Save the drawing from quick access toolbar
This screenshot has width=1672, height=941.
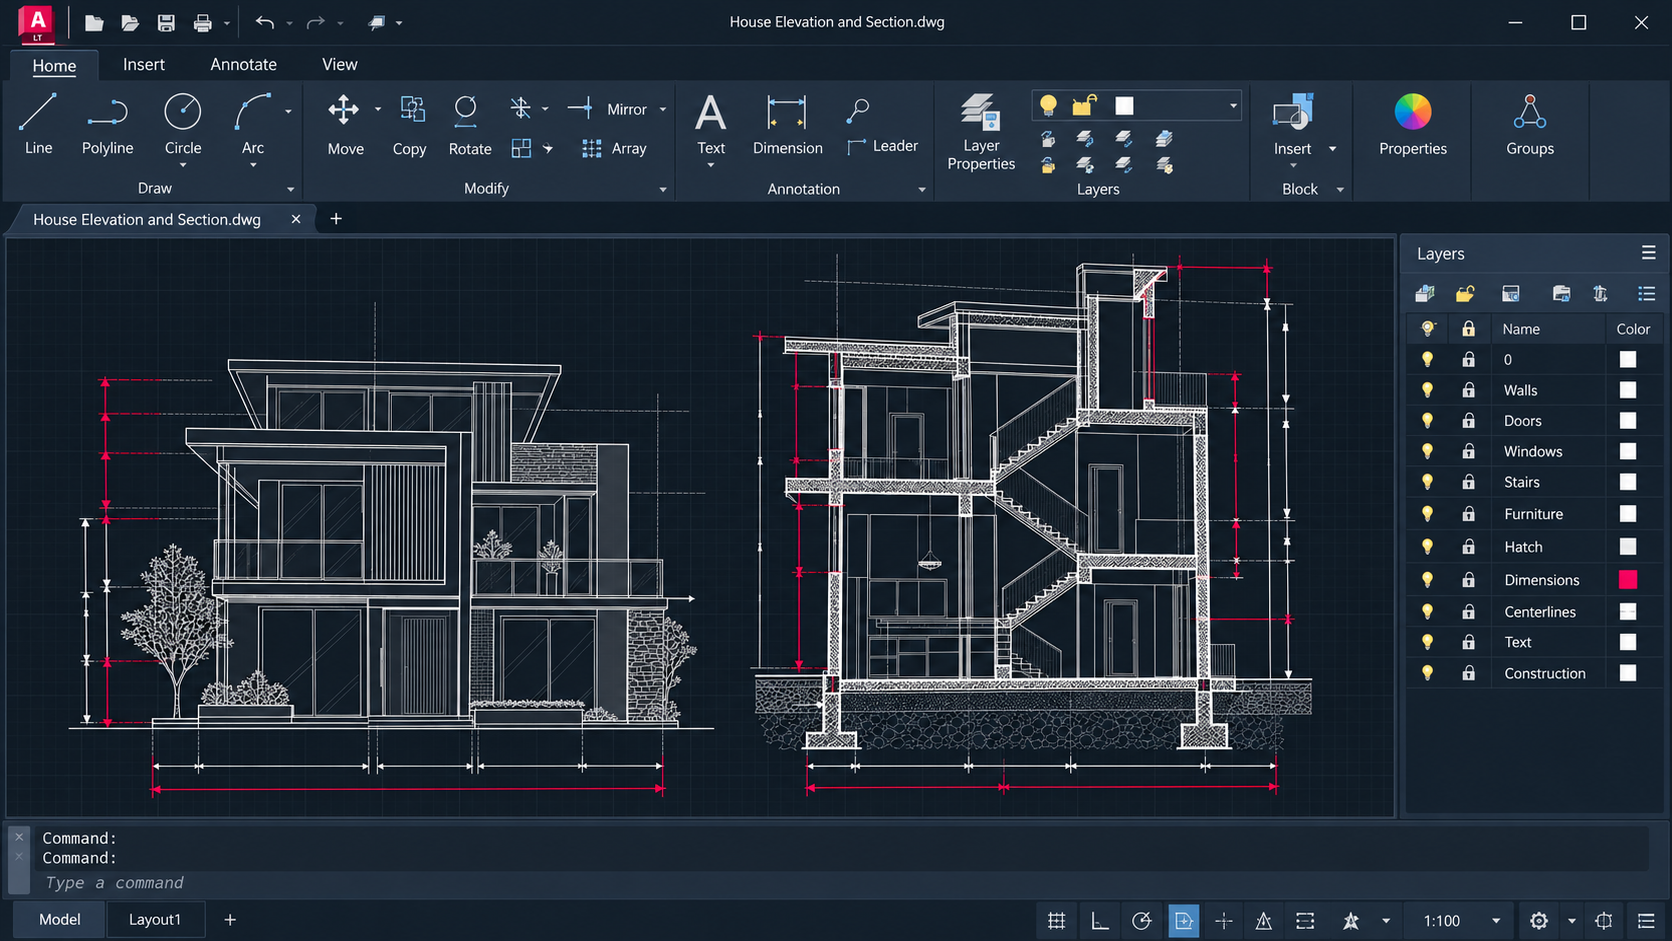point(166,22)
